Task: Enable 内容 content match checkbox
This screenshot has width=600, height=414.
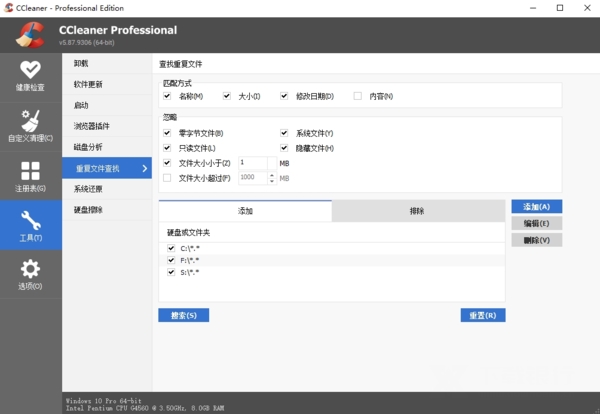Action: click(x=357, y=96)
